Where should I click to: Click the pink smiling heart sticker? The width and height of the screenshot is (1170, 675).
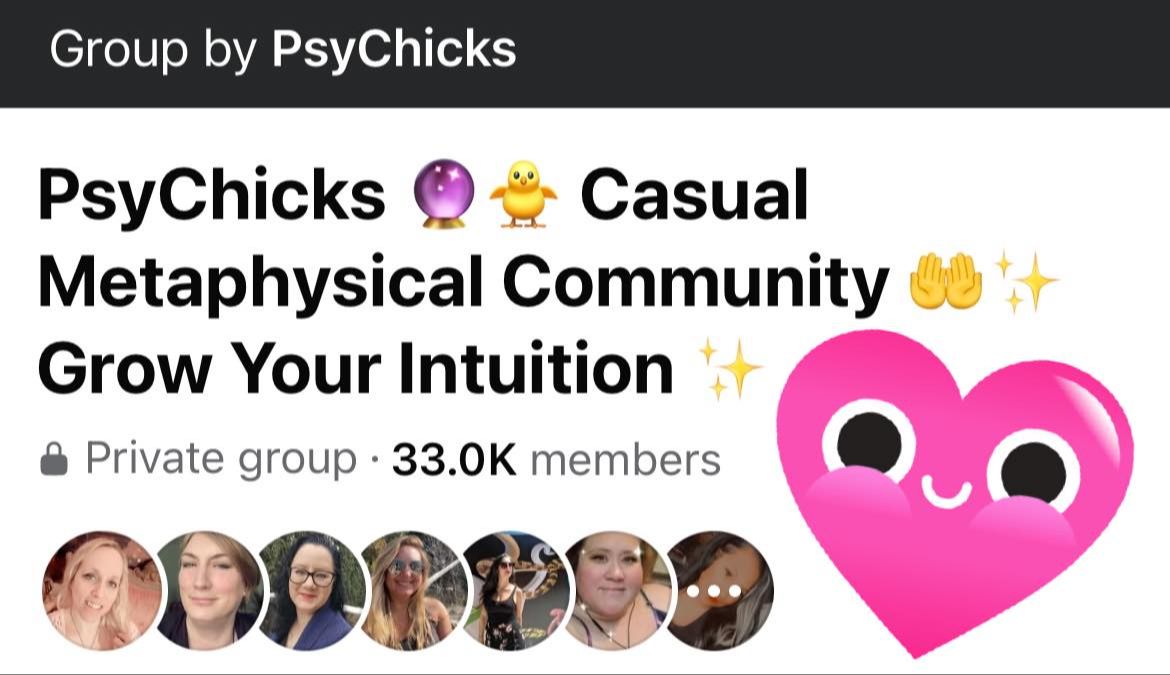[954, 494]
